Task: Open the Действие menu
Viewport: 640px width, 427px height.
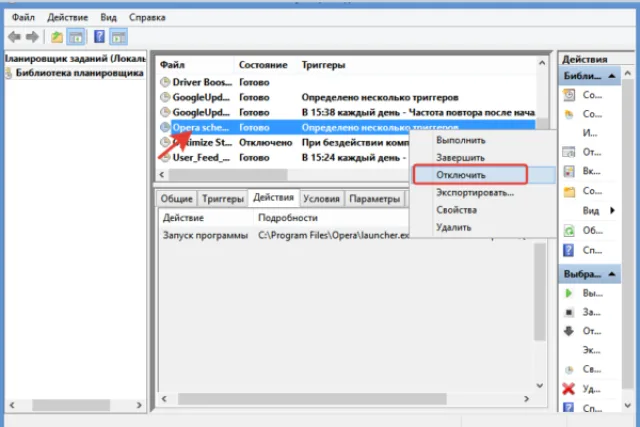Action: 67,18
